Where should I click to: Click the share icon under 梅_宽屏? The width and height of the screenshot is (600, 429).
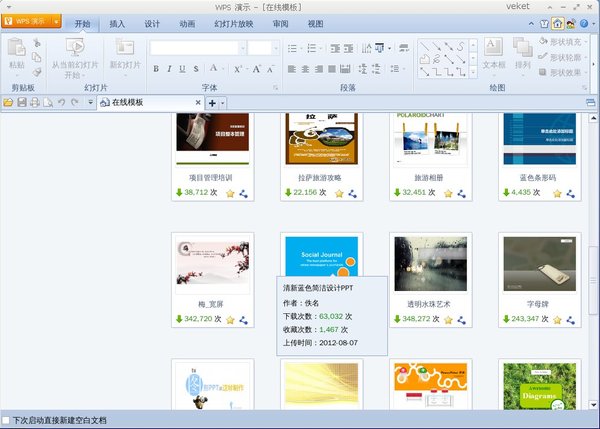coord(243,320)
